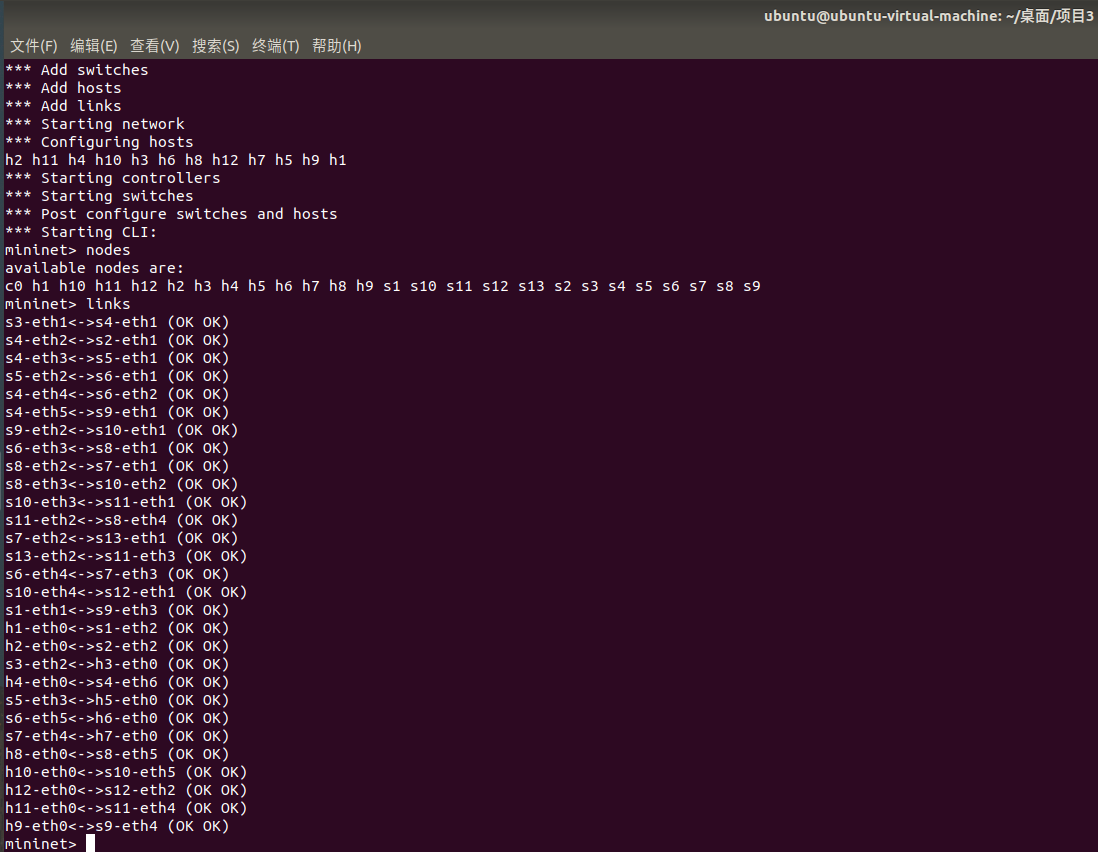Click the s3-eth1<->s4-eth1 link line
This screenshot has height=852, width=1098.
(117, 322)
